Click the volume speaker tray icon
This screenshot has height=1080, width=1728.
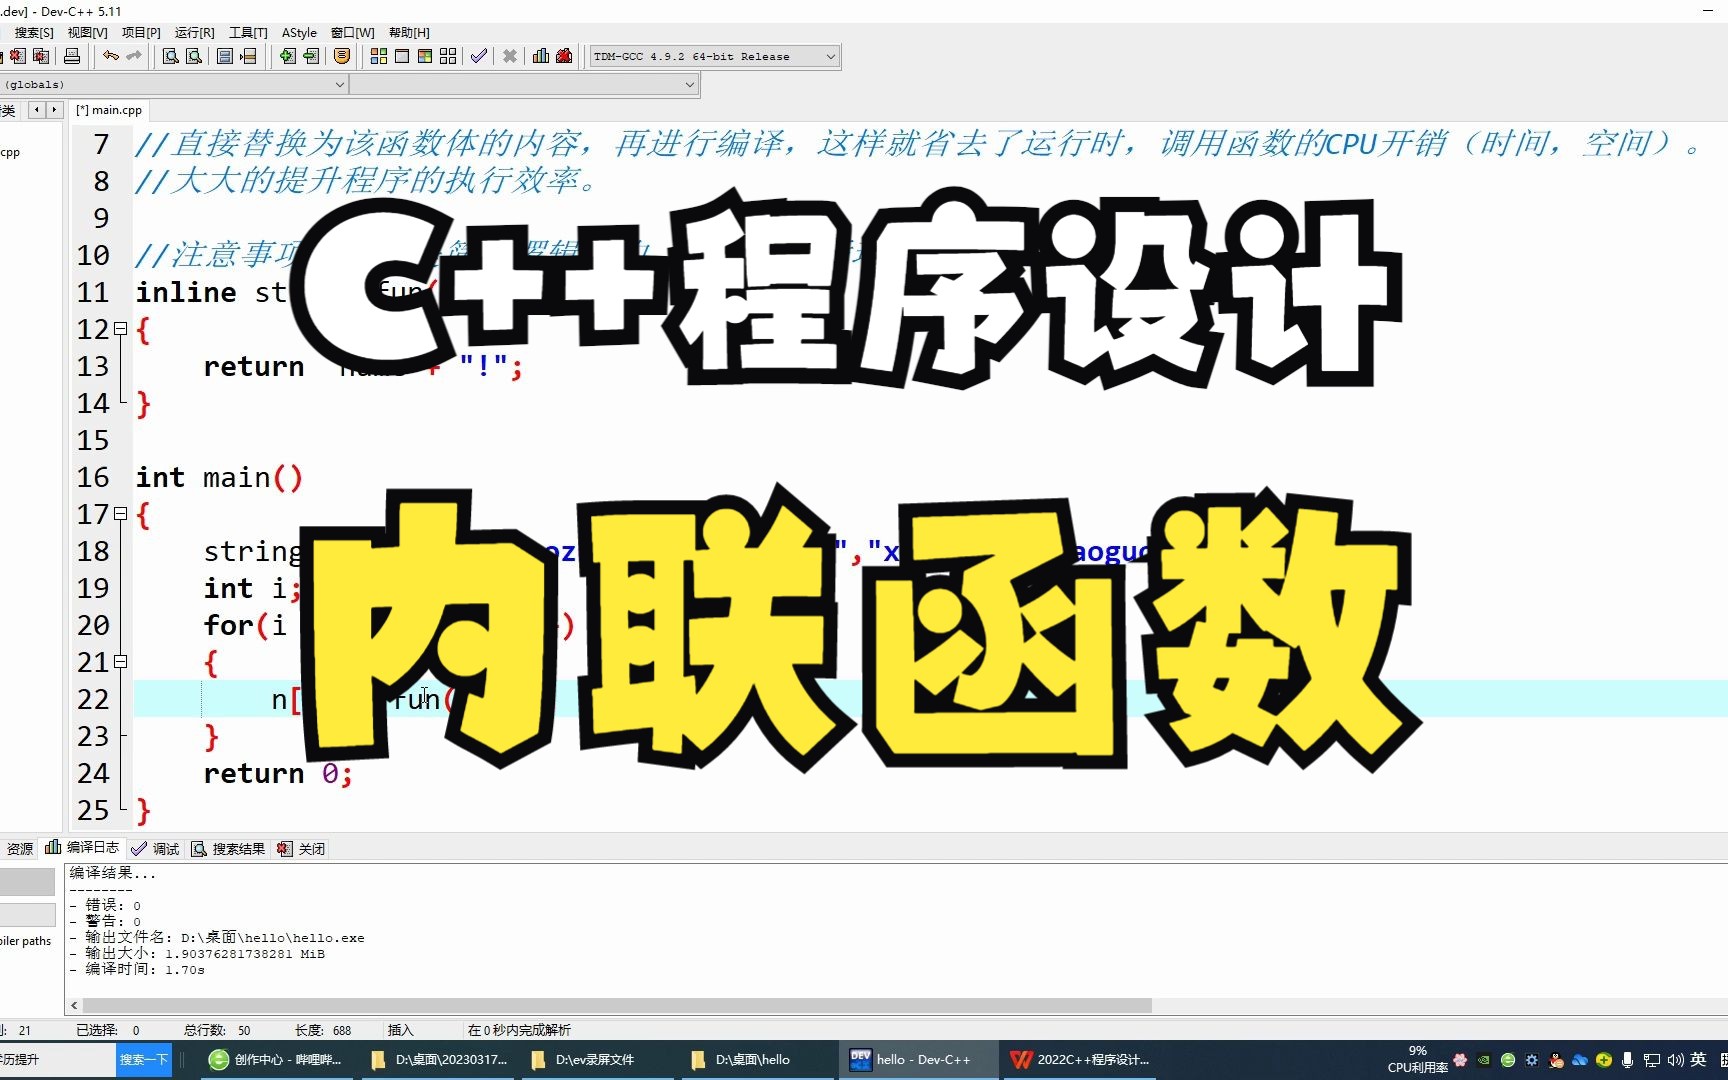pos(1675,1060)
